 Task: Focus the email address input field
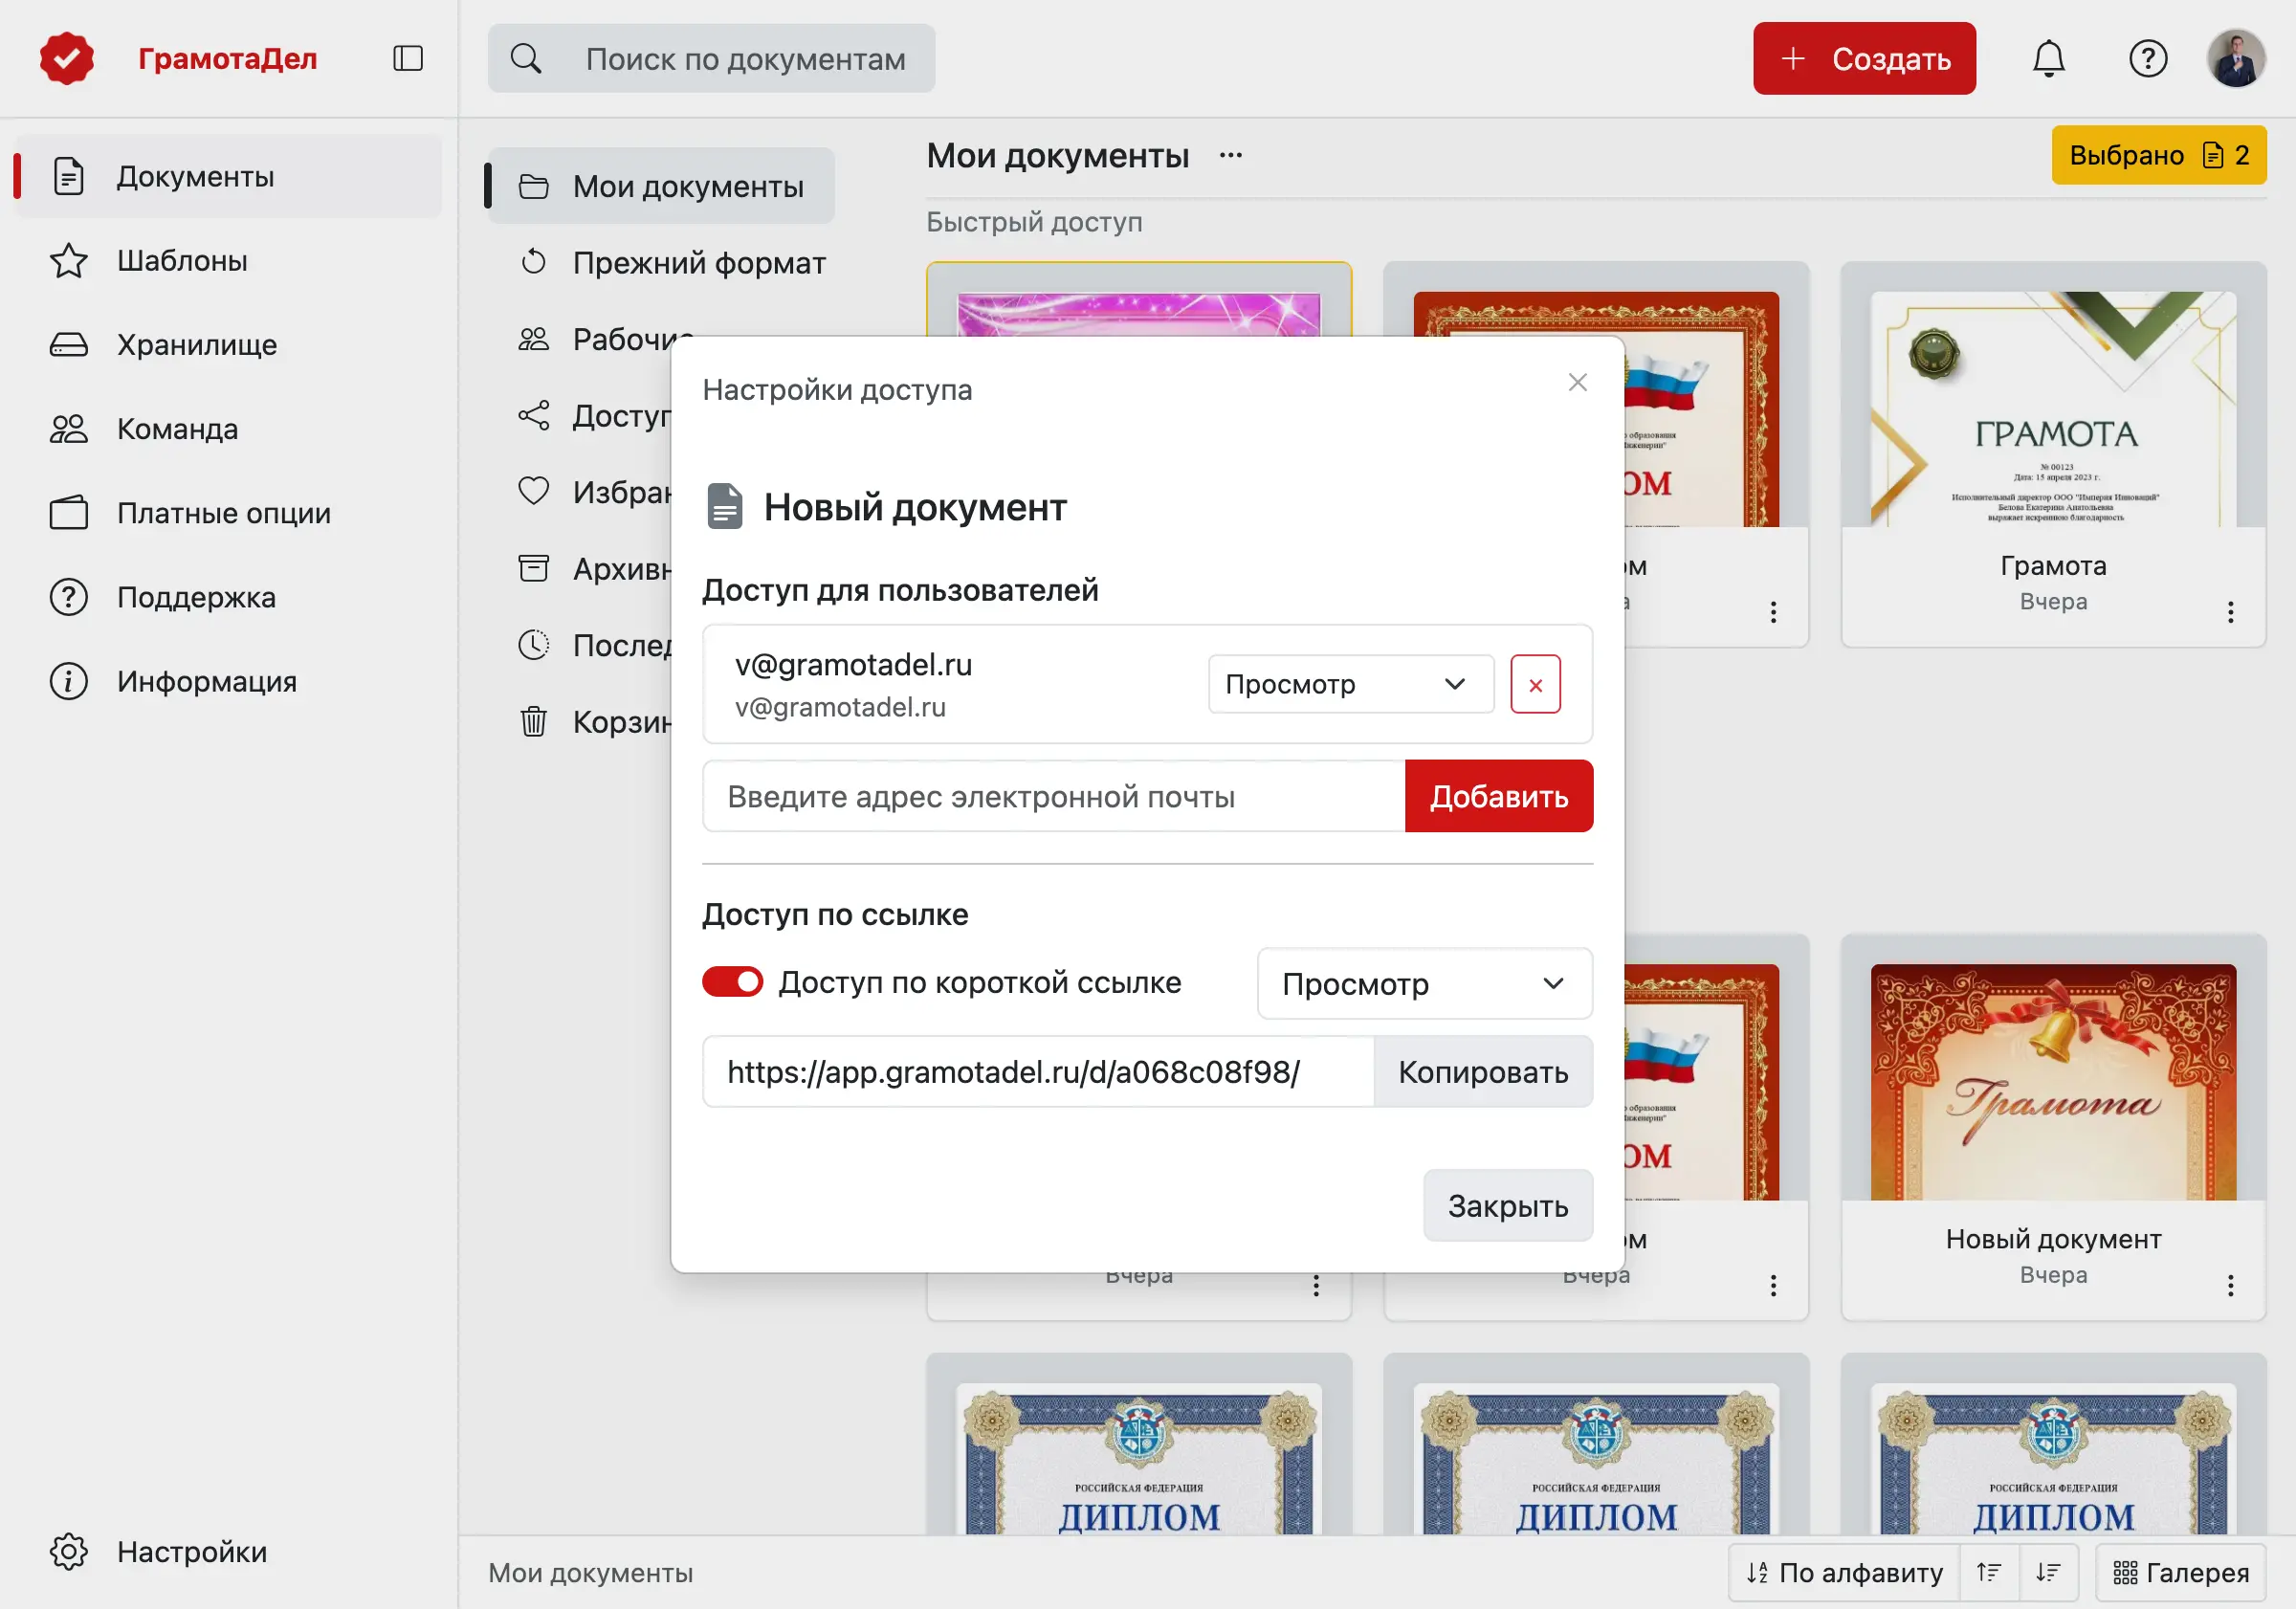(x=1053, y=796)
